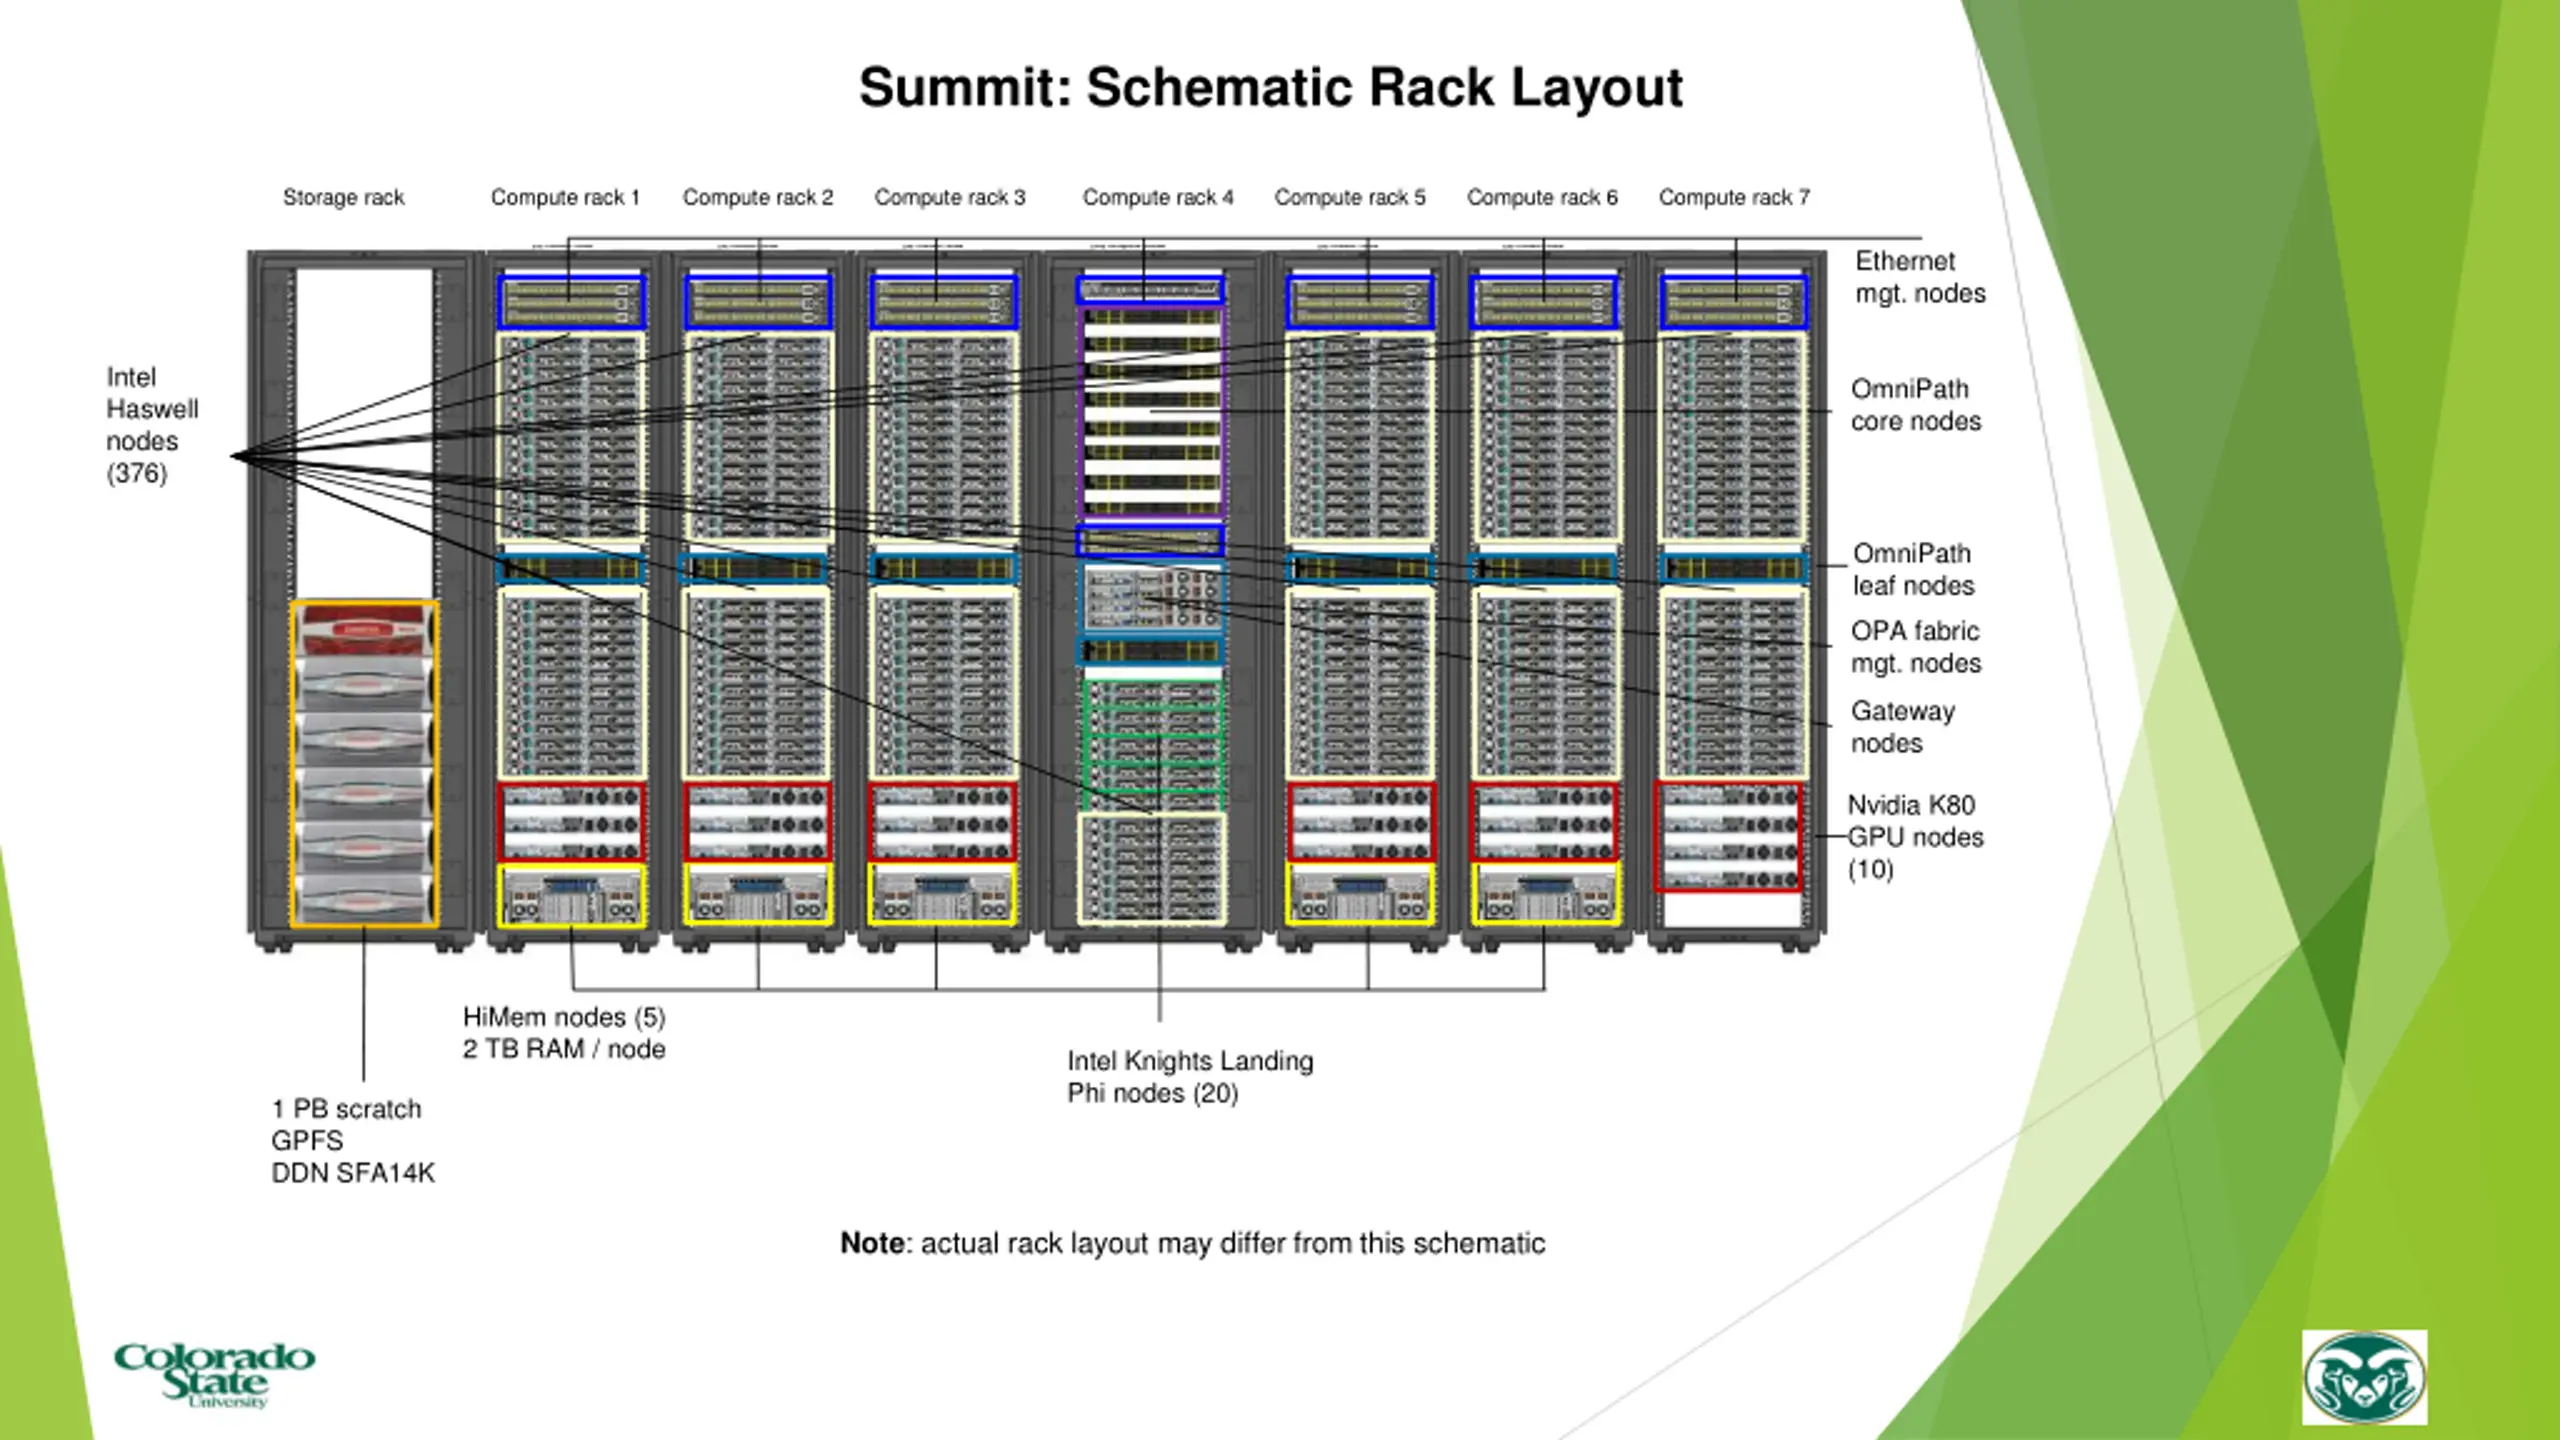Click the blue Ethernet switch box in rack 5
Screen dimensions: 2560x1440
1360,302
